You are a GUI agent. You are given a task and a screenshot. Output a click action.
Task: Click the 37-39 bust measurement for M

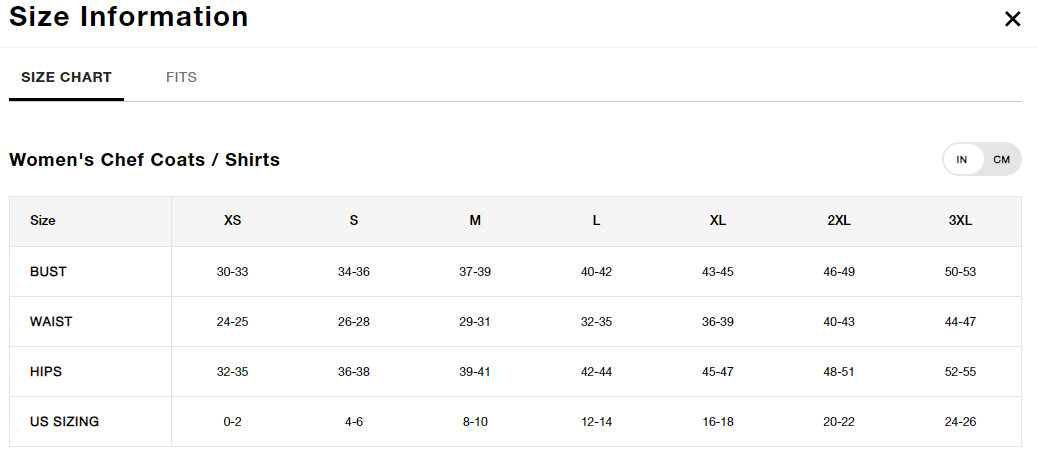click(x=475, y=272)
